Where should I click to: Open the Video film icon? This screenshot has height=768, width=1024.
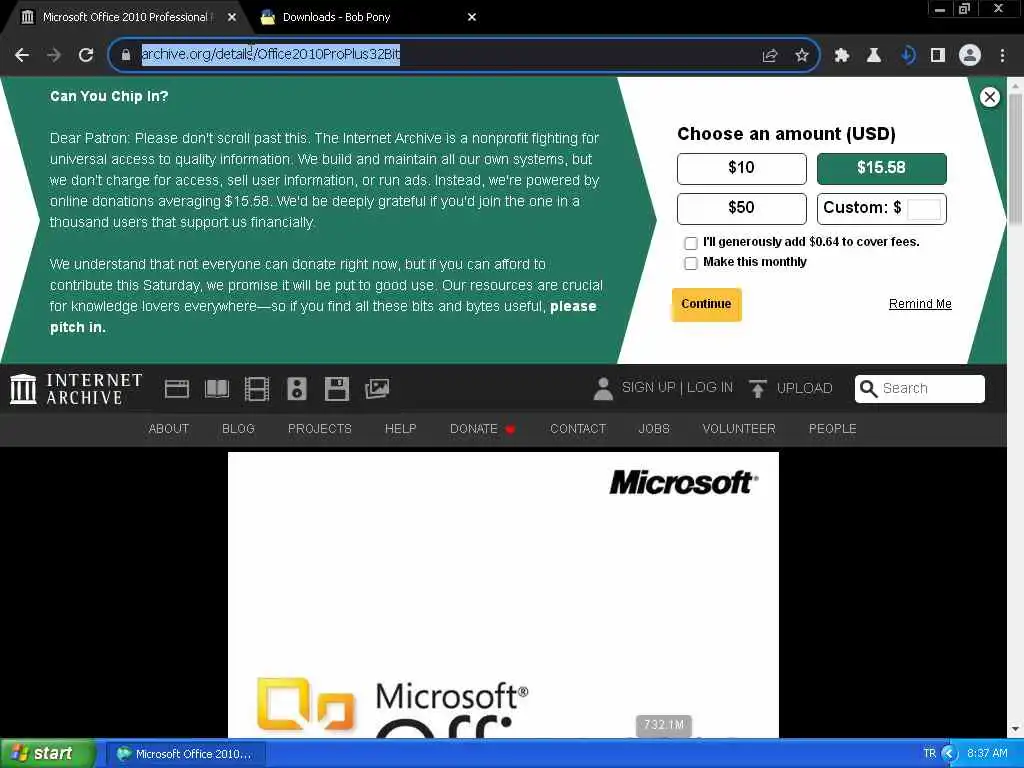pos(257,389)
